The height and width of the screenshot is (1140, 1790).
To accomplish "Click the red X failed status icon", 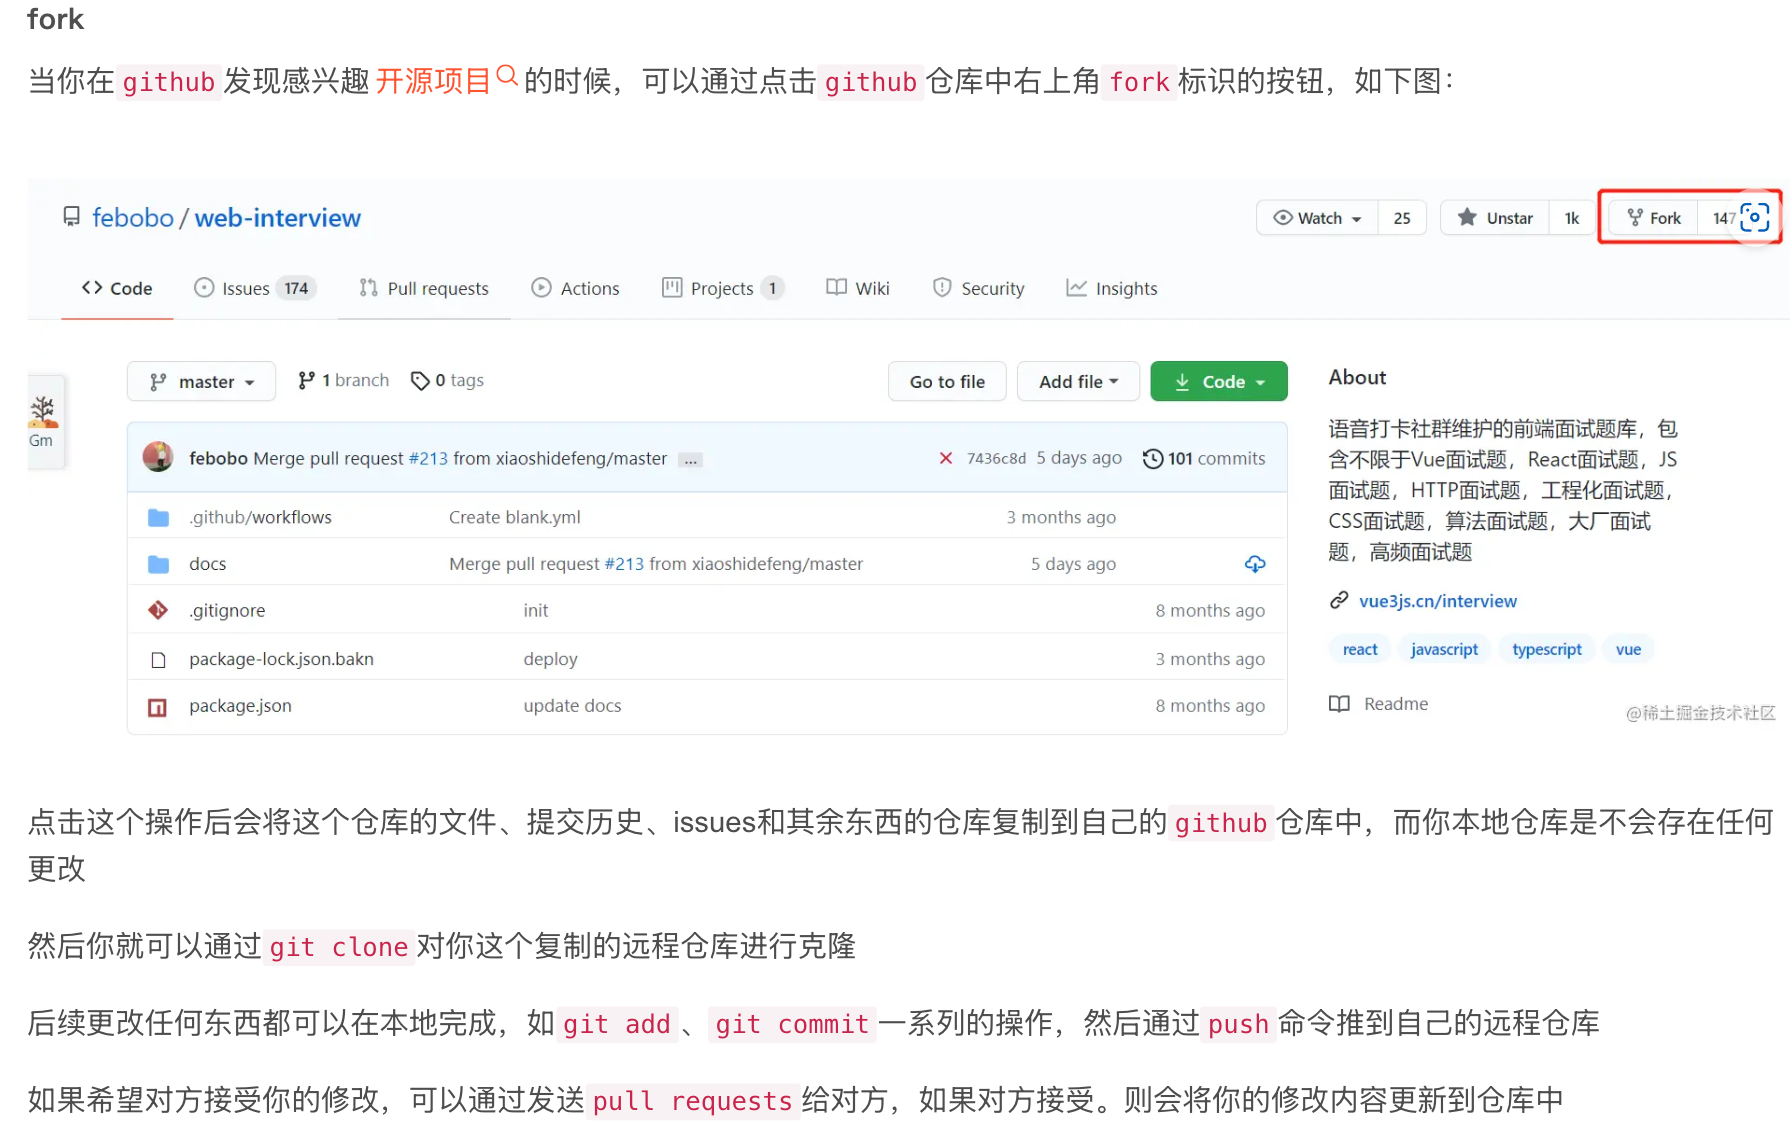I will [945, 458].
